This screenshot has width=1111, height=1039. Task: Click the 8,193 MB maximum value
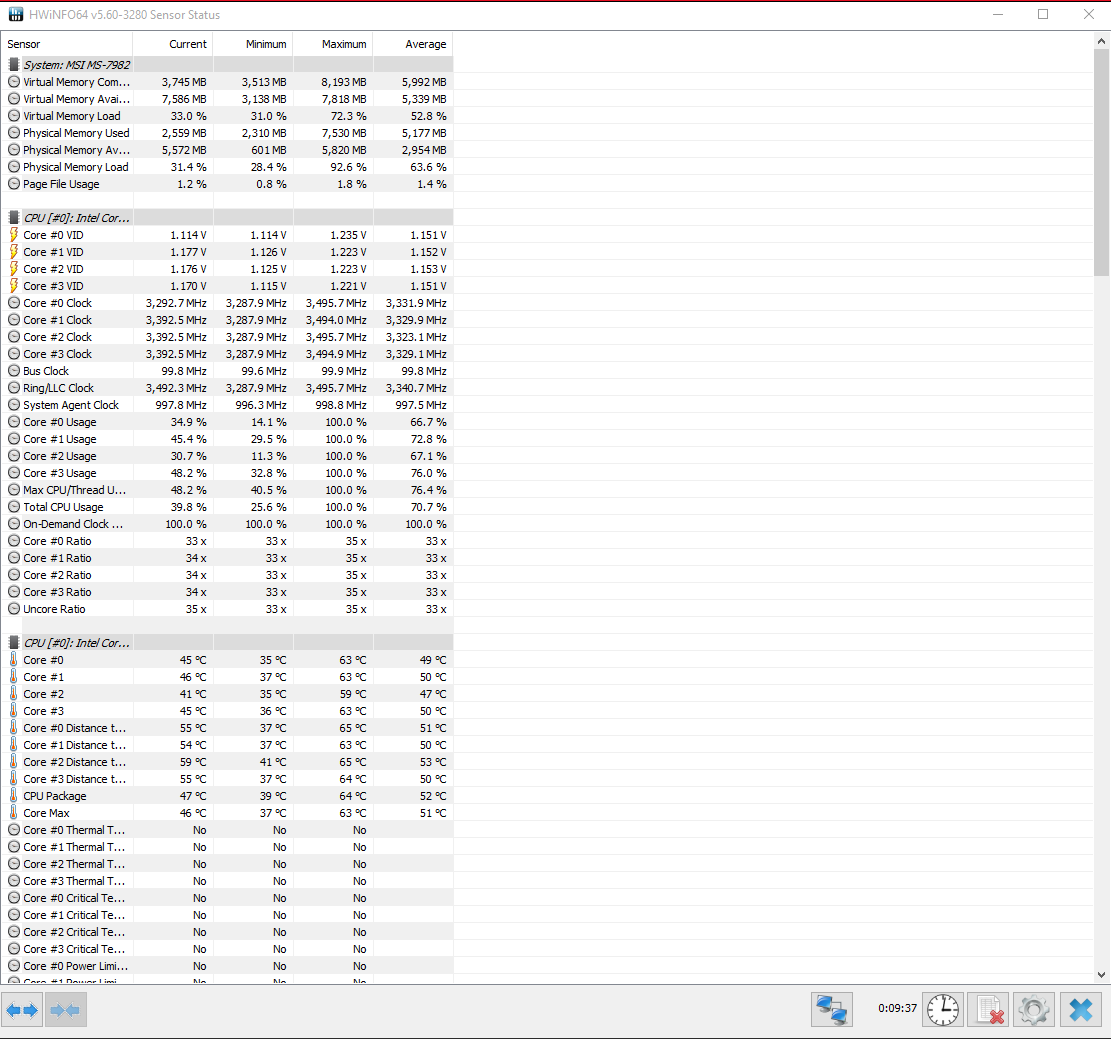[x=343, y=82]
